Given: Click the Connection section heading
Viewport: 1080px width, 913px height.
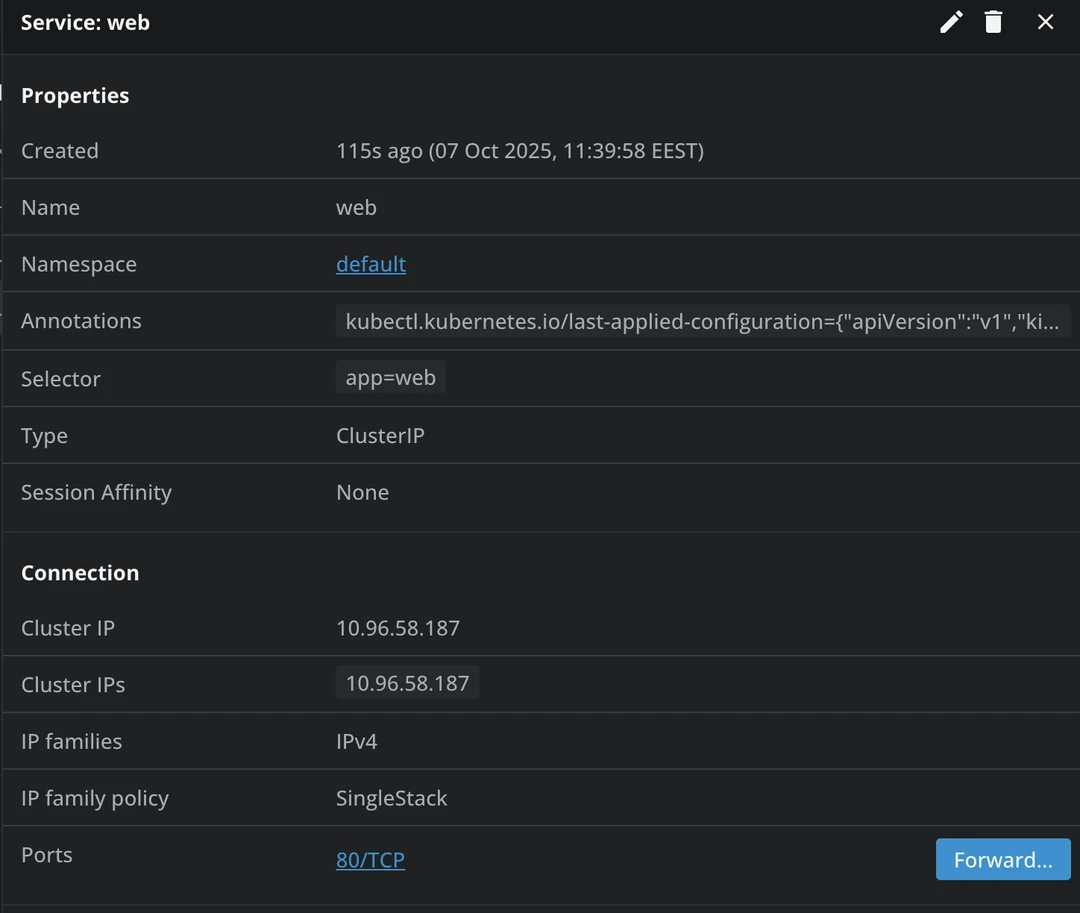Looking at the screenshot, I should [80, 573].
